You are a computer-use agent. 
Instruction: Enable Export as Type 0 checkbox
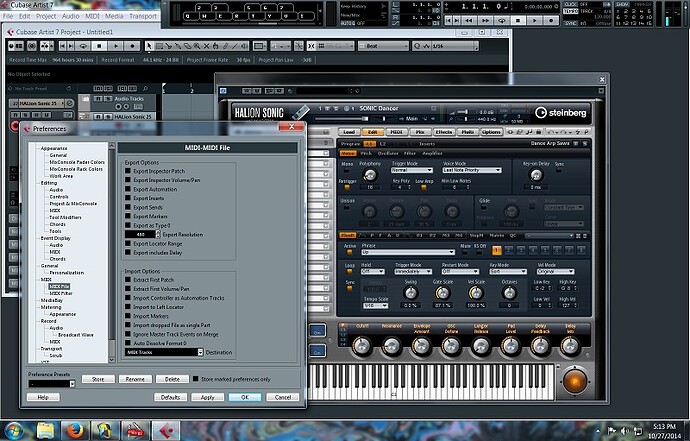click(x=128, y=225)
